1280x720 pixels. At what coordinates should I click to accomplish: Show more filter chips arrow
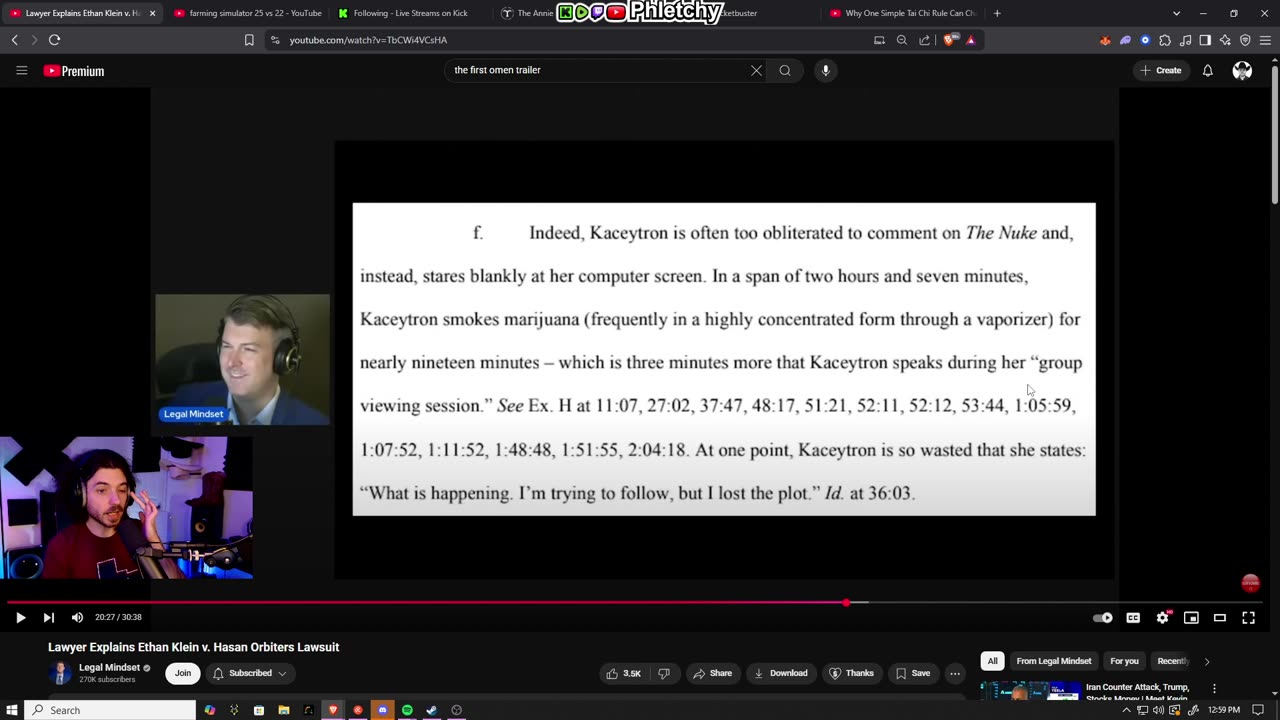[x=1206, y=661]
